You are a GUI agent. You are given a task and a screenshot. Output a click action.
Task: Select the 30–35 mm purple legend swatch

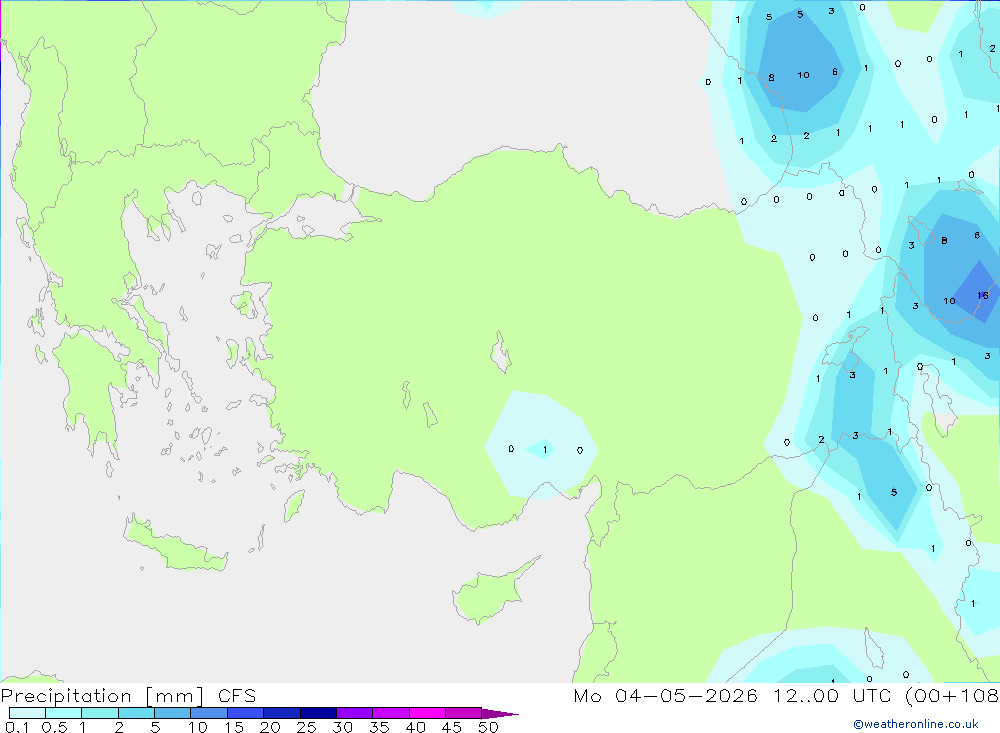click(355, 713)
